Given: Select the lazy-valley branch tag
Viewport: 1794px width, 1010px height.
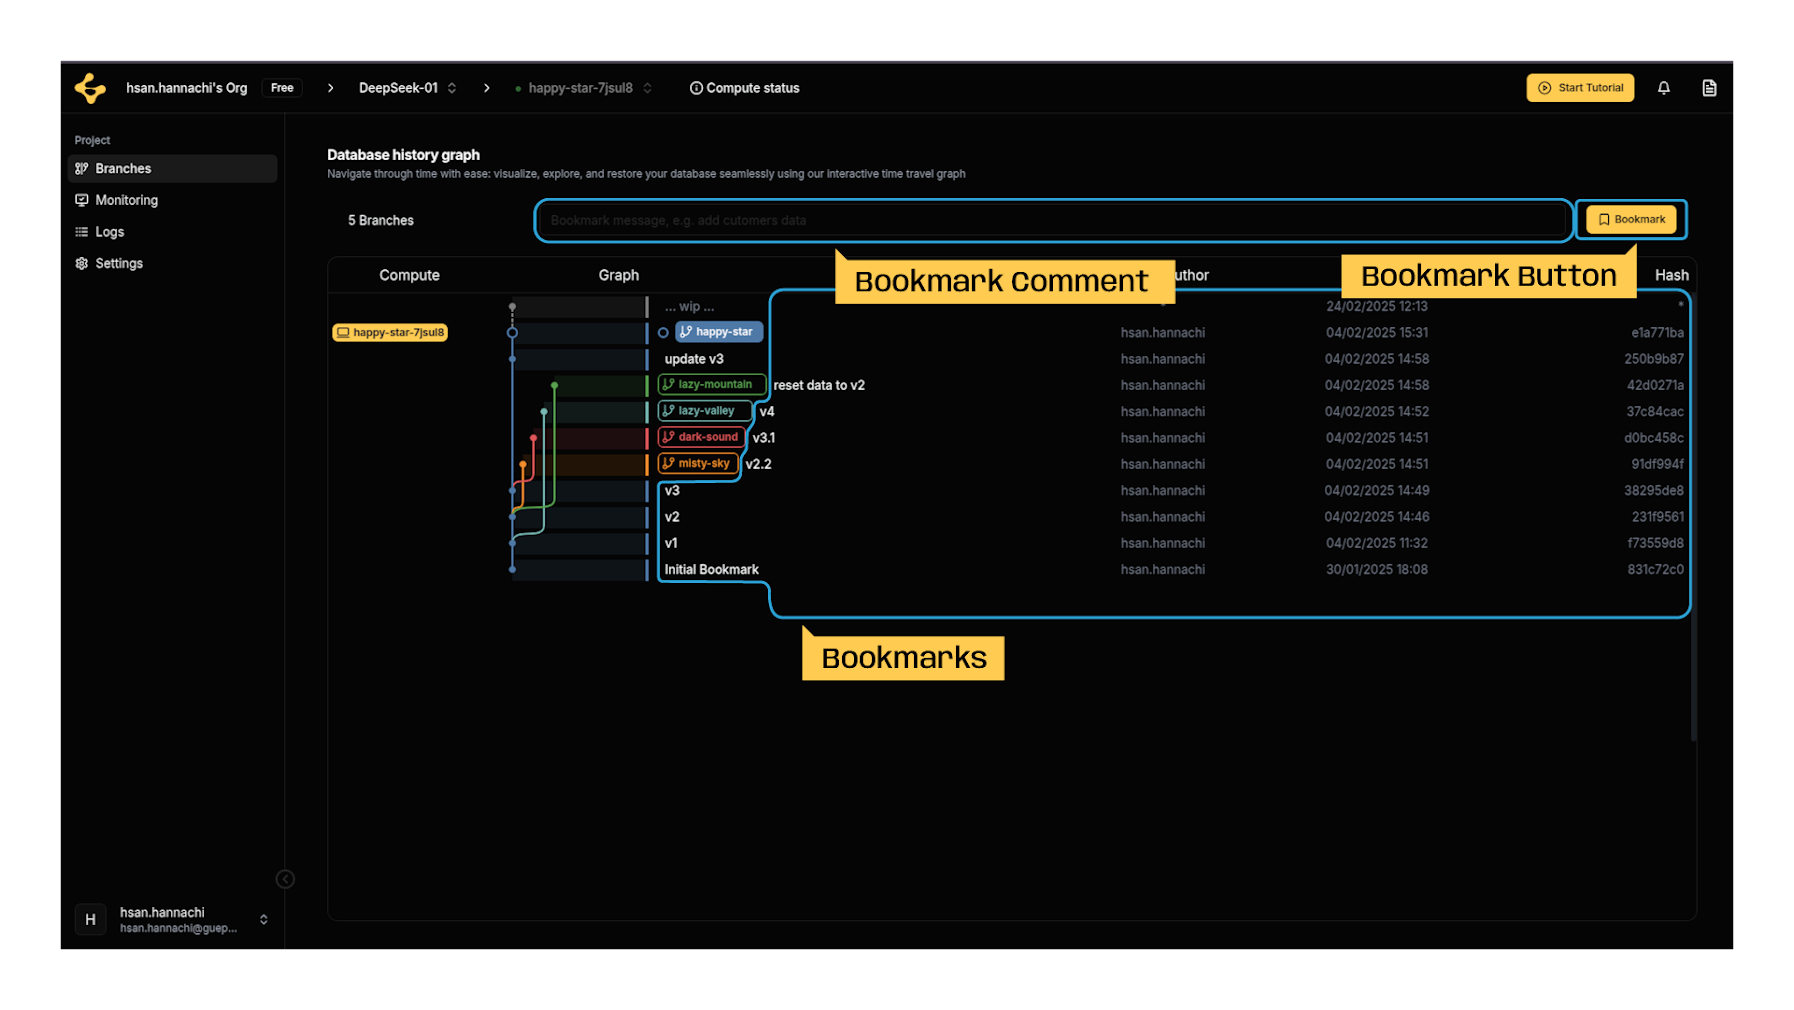Looking at the screenshot, I should click(x=705, y=411).
